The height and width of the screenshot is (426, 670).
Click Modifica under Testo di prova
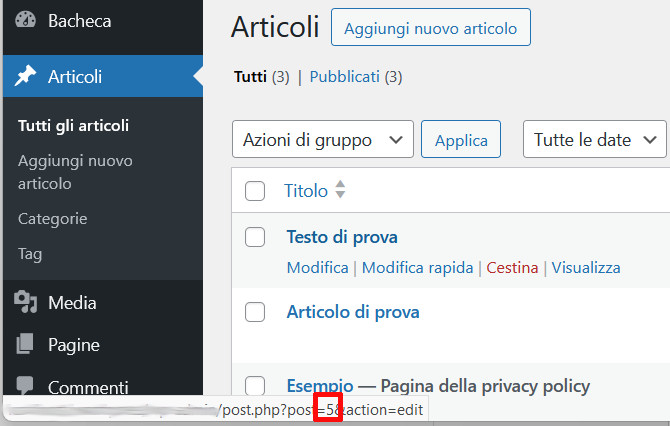317,267
